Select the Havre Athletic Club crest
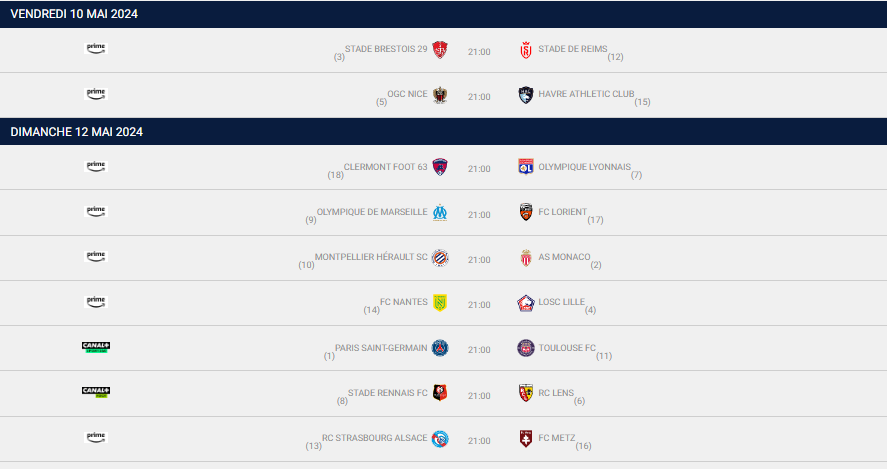 click(526, 95)
